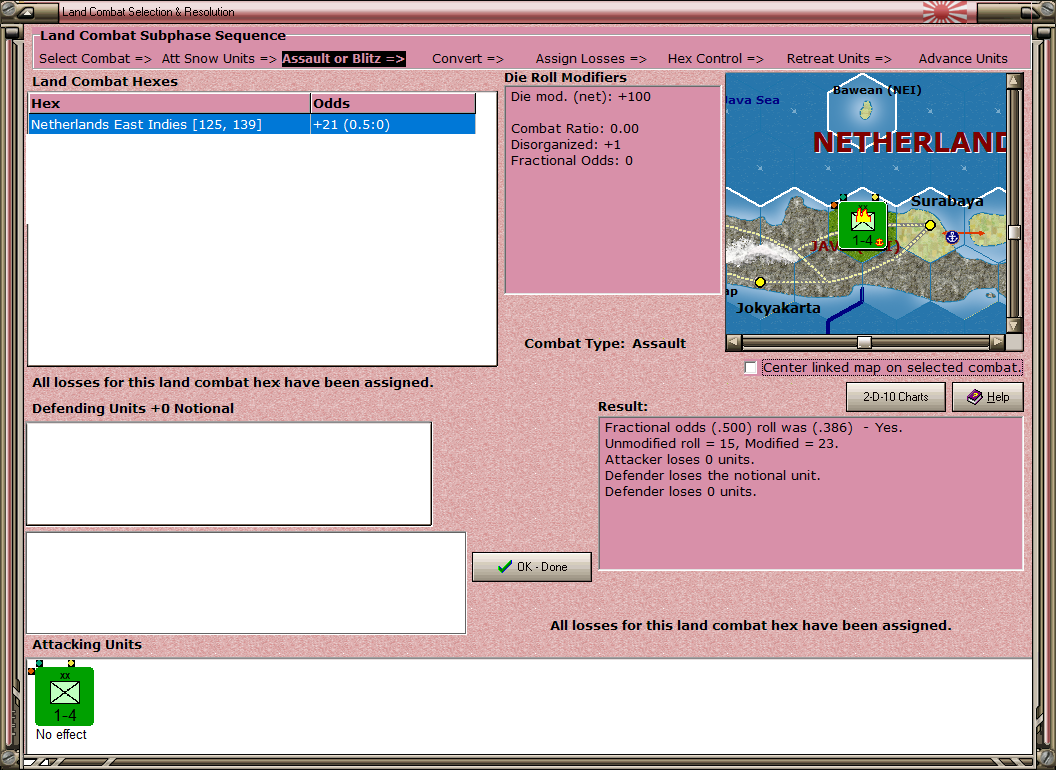Click the Combat Ratio: 0.00 line
The image size is (1056, 770).
(574, 129)
